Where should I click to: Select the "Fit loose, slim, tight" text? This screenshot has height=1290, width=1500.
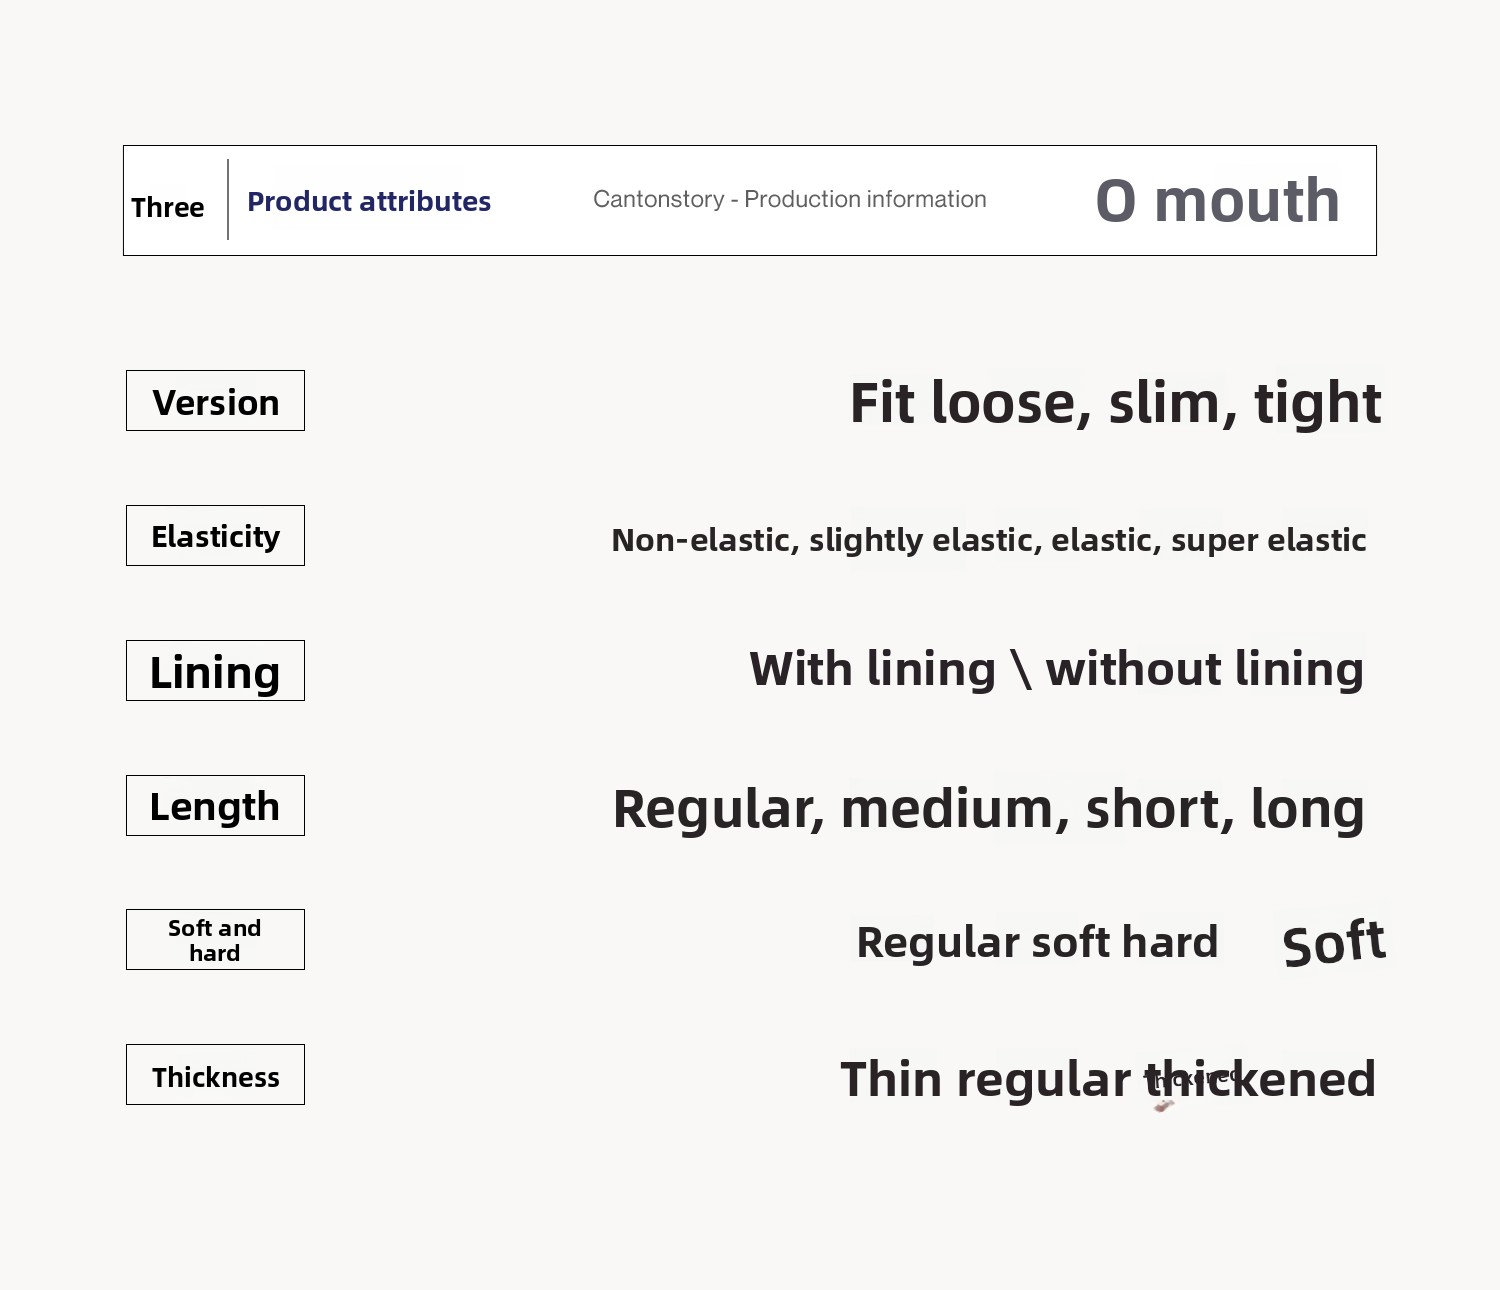[x=1115, y=403]
